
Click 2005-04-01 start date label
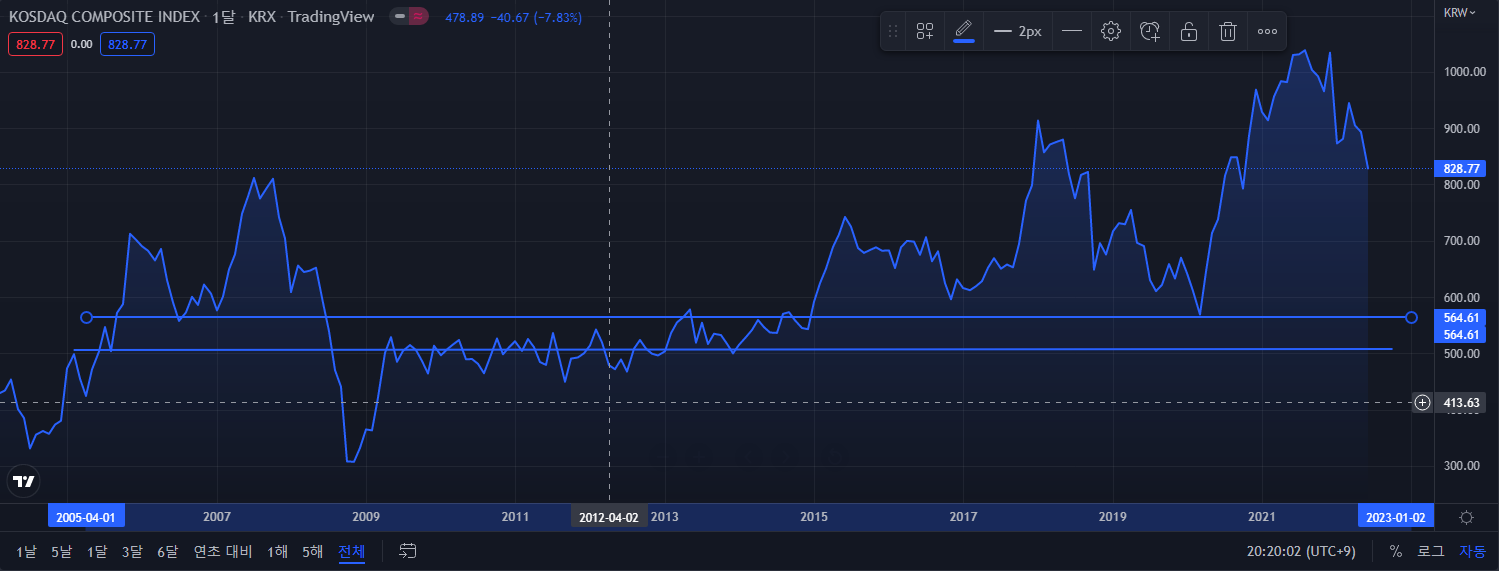tap(86, 516)
